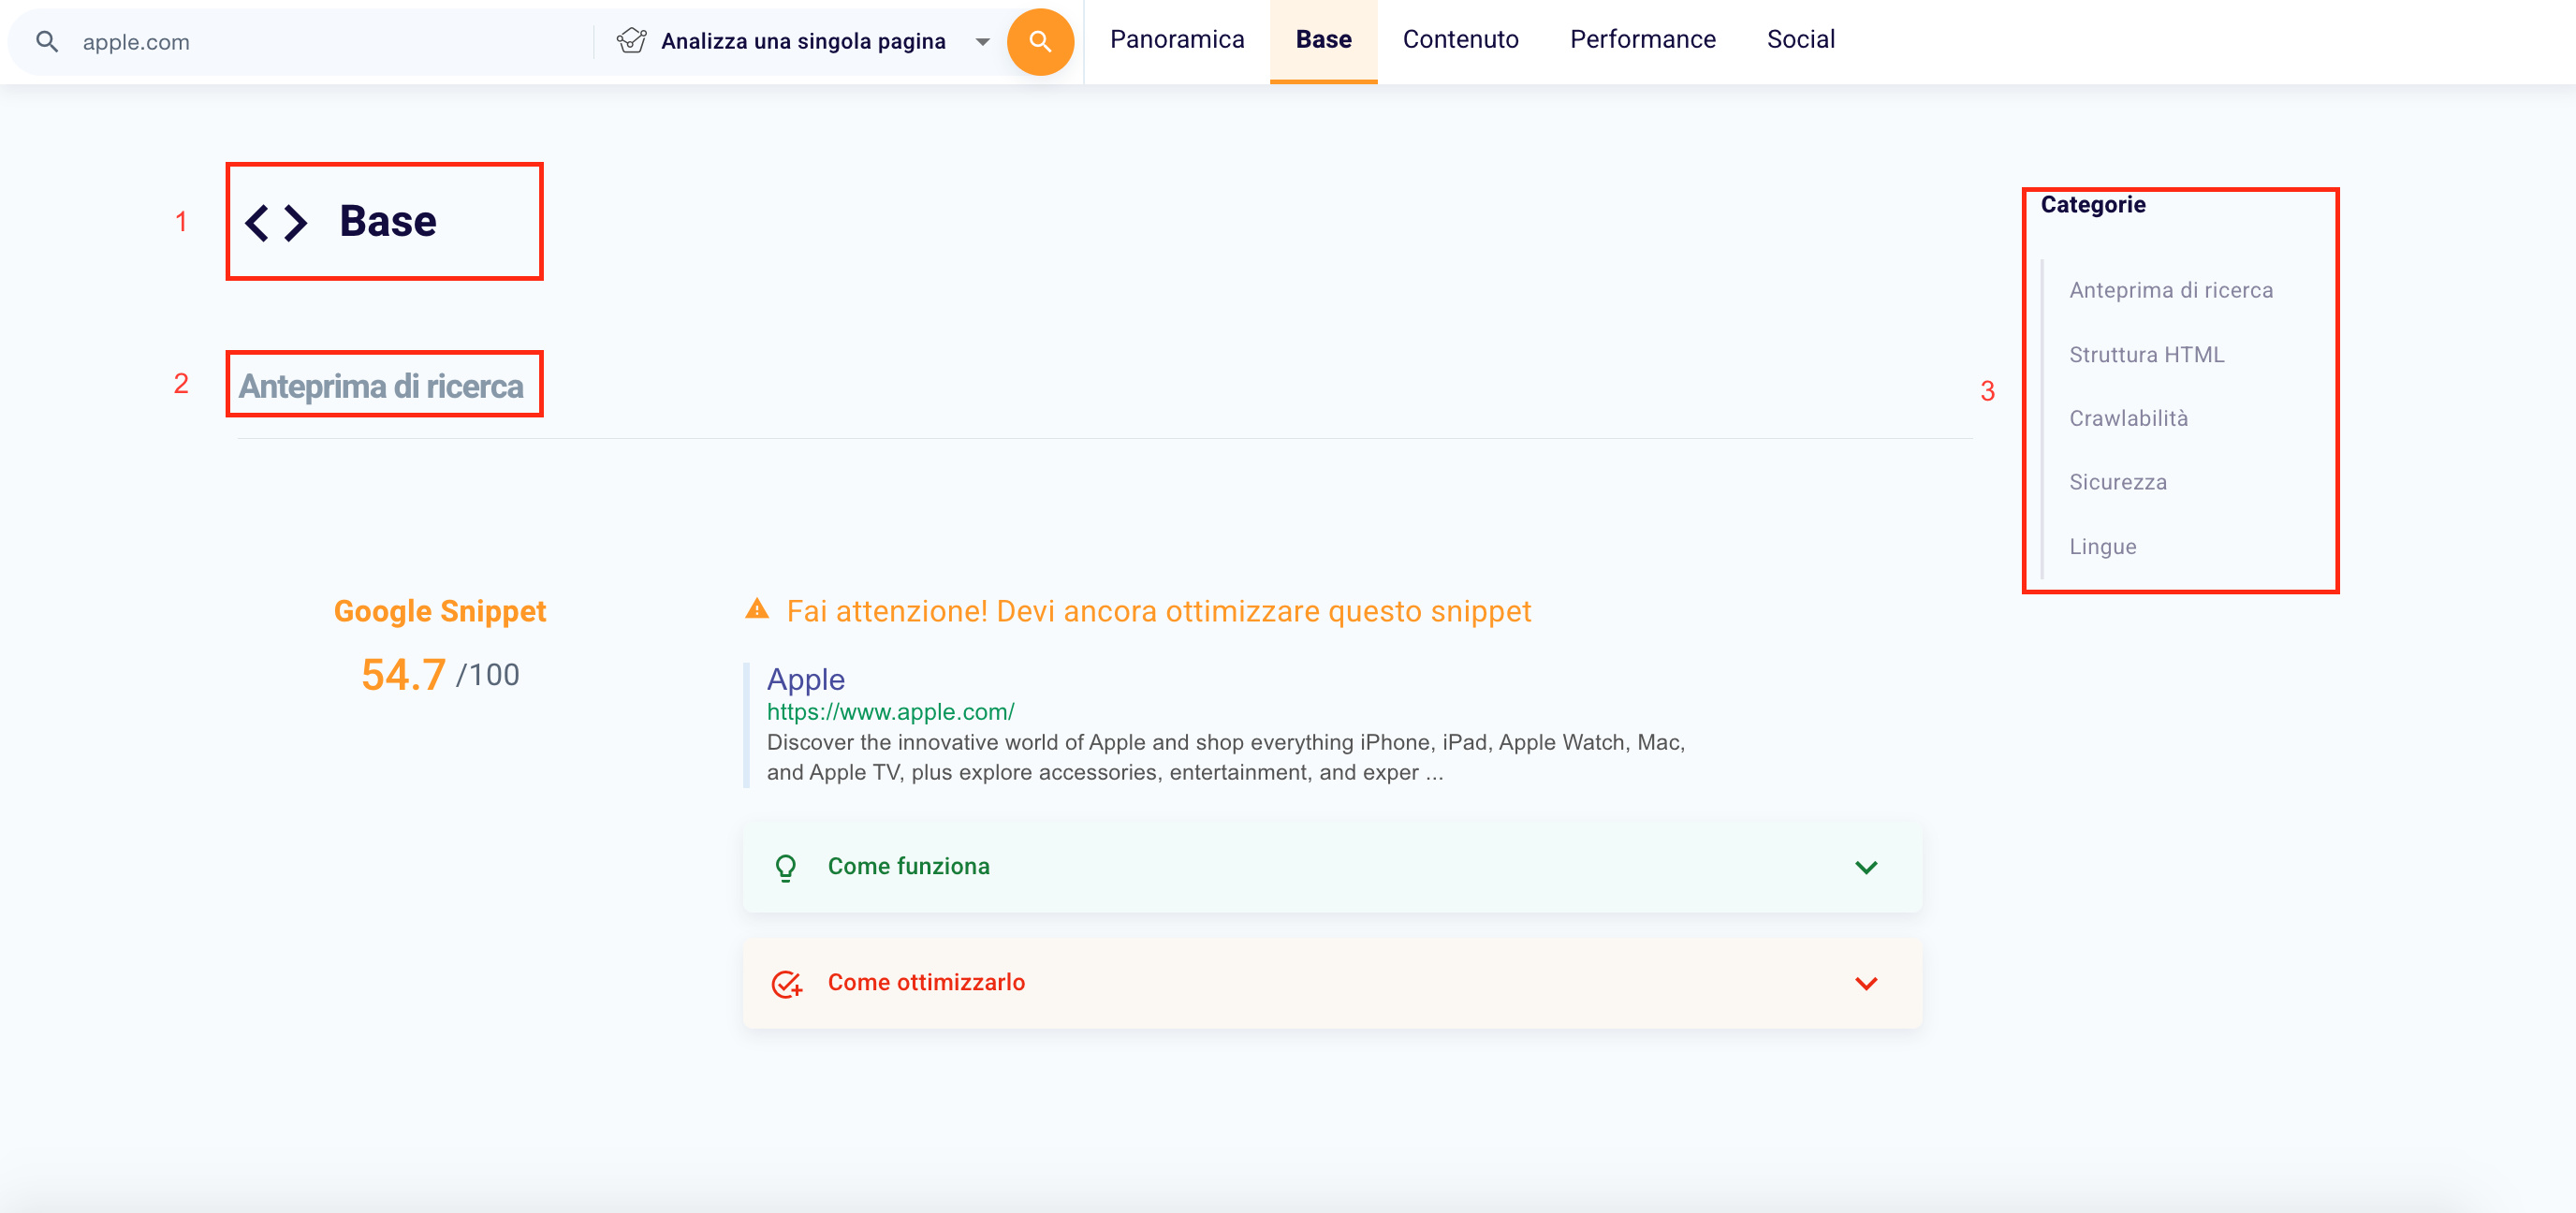Open the Struttura HTML category
2576x1213 pixels.
2147,354
